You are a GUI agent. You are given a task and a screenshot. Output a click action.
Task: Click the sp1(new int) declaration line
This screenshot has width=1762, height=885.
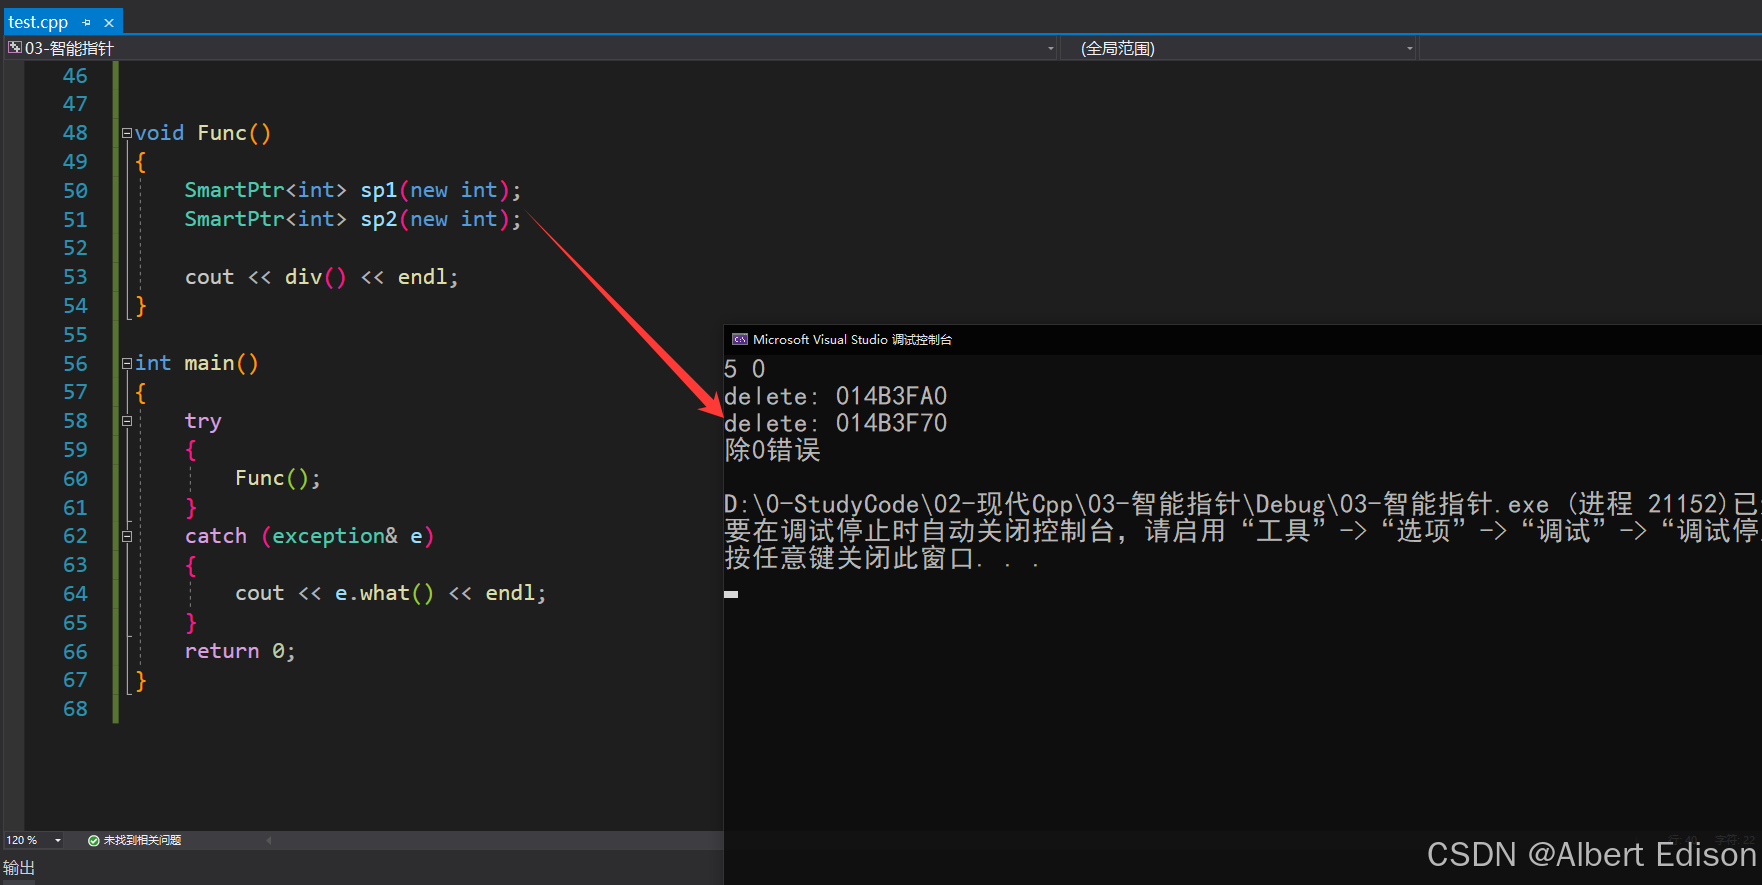coord(352,190)
